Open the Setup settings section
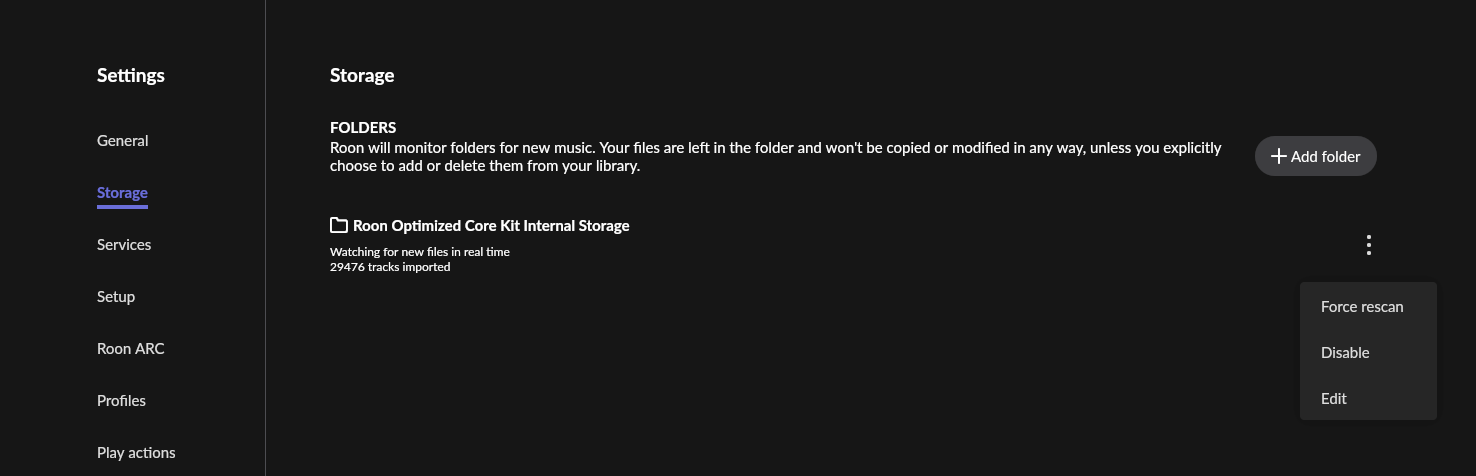The image size is (1476, 476). coord(116,297)
